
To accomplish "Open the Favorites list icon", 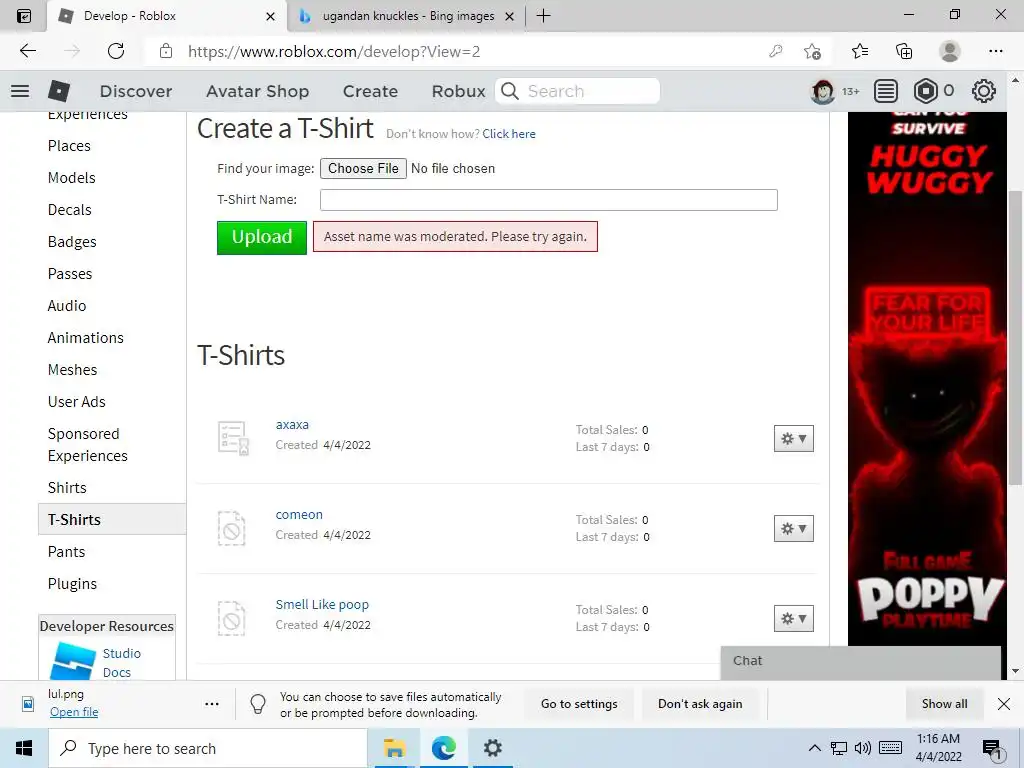I will point(860,51).
